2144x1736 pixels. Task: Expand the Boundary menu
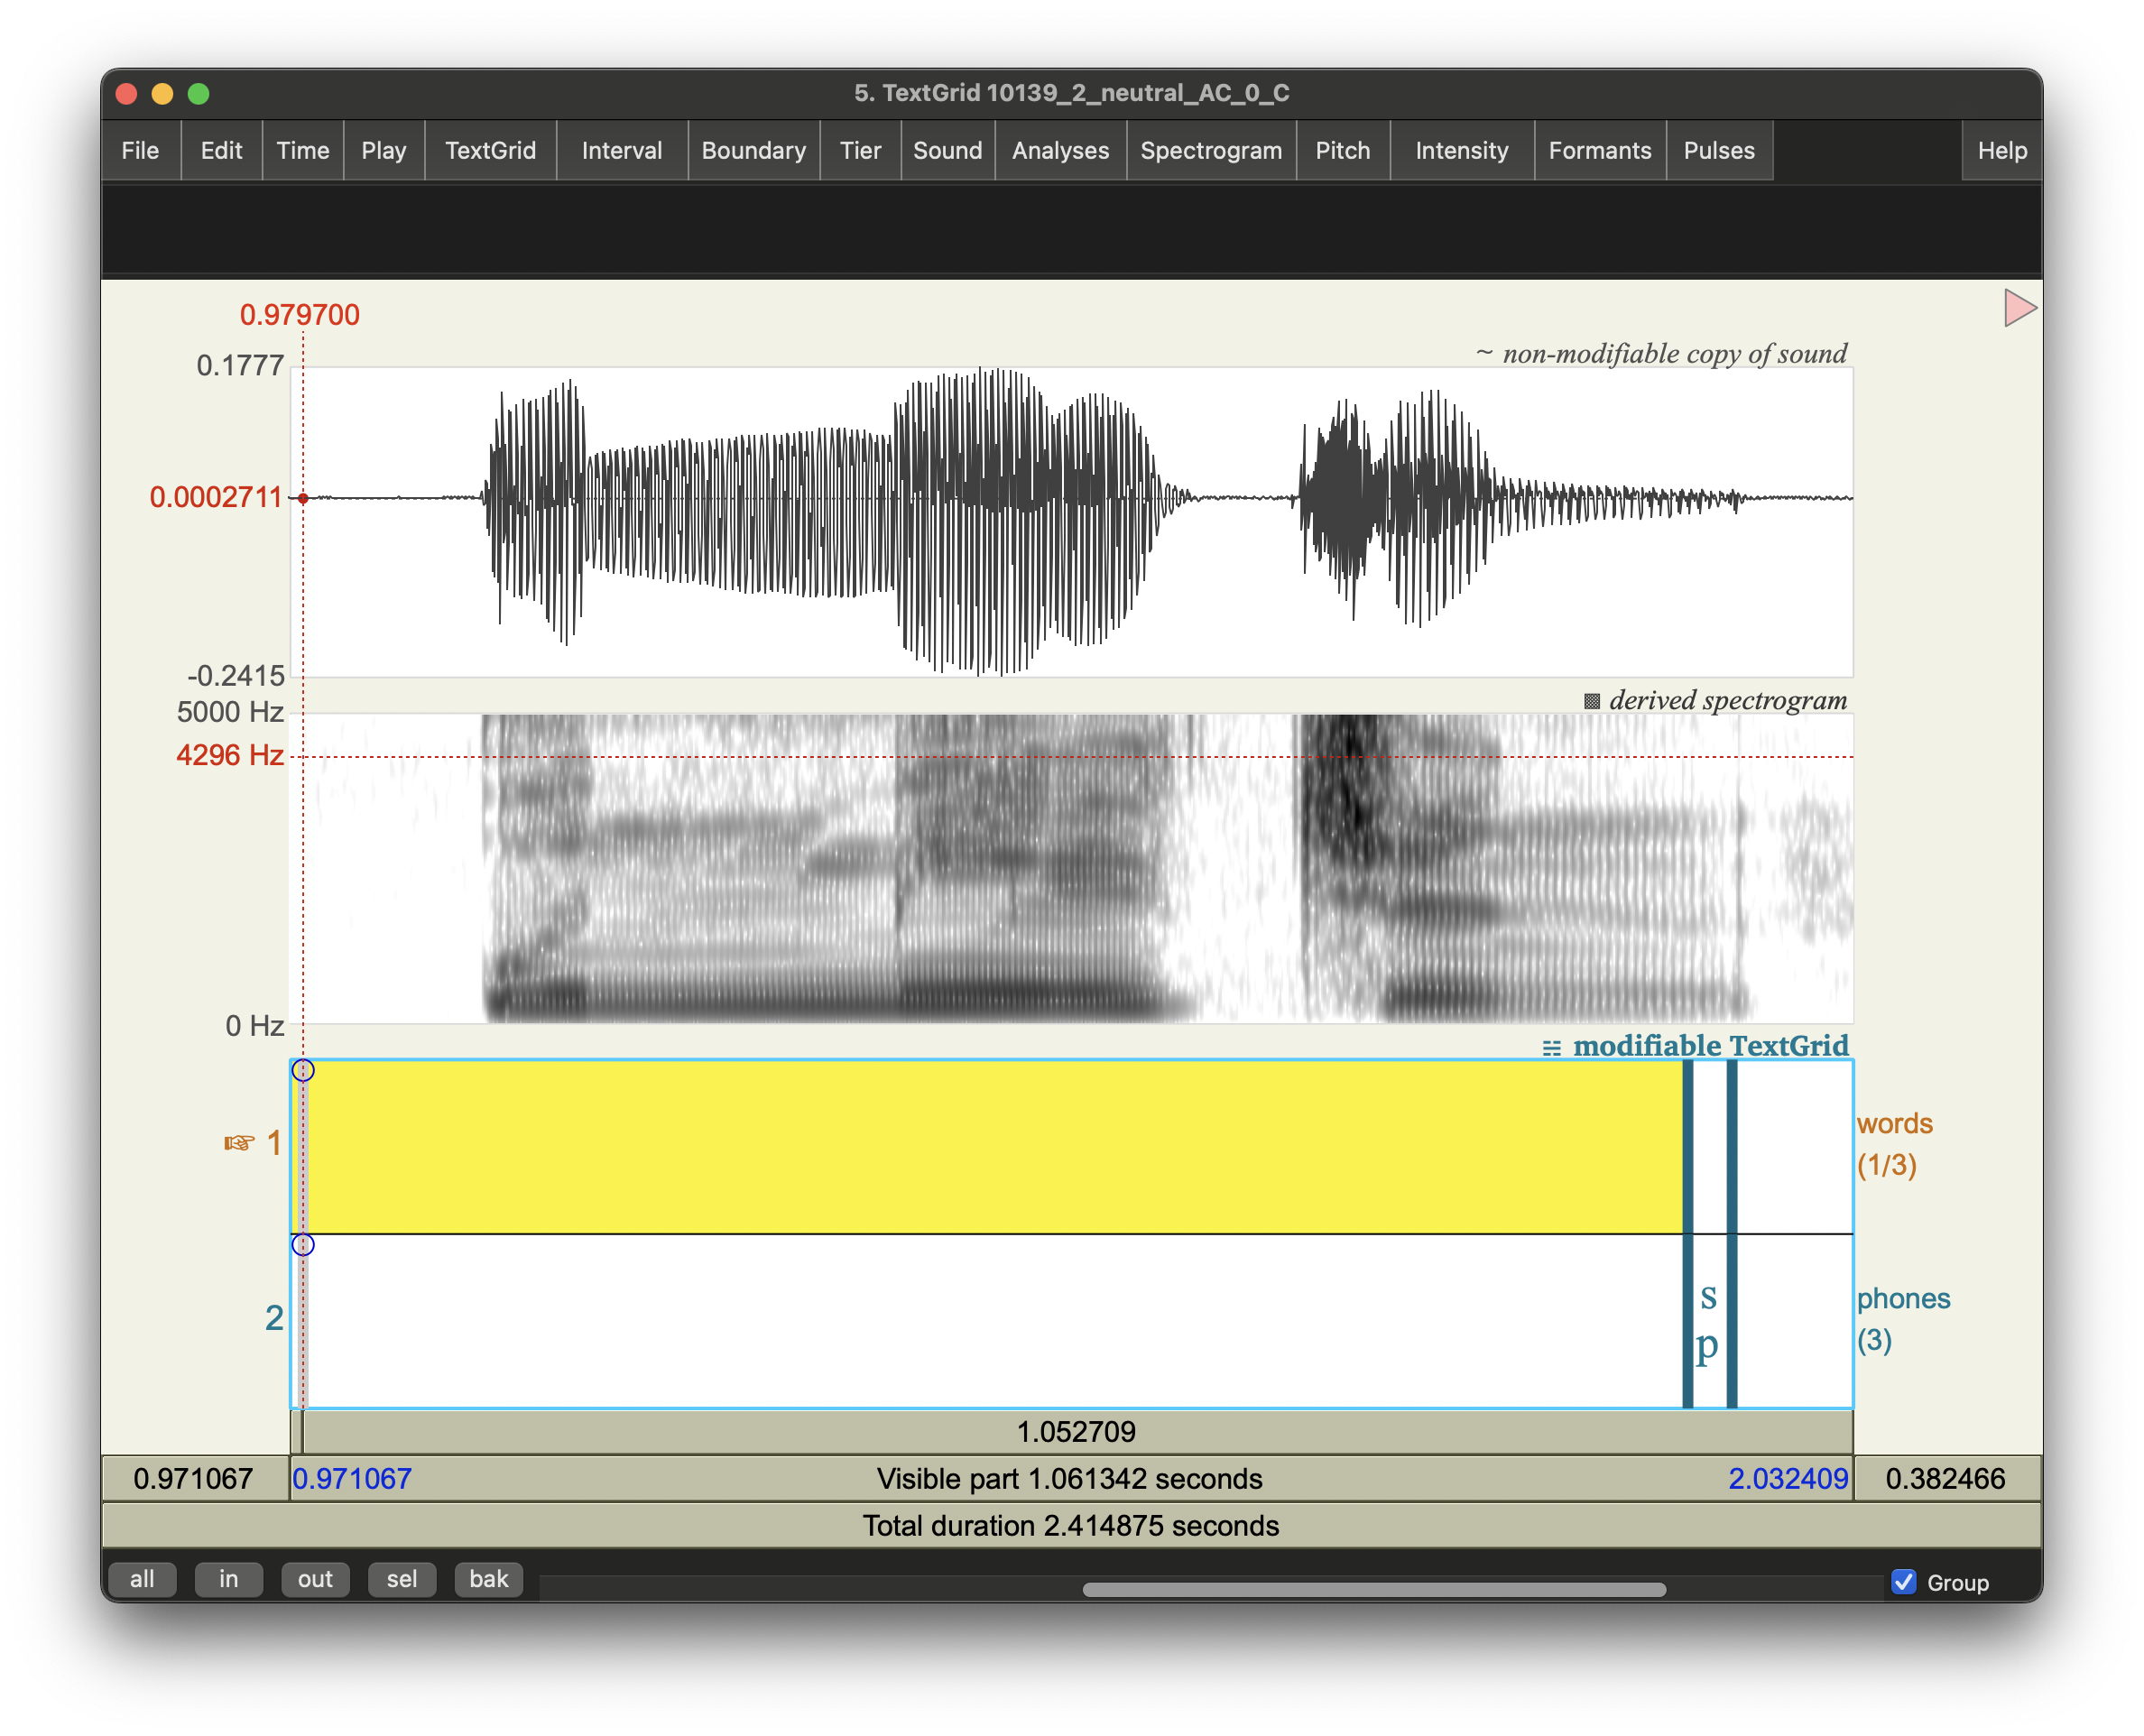point(753,151)
